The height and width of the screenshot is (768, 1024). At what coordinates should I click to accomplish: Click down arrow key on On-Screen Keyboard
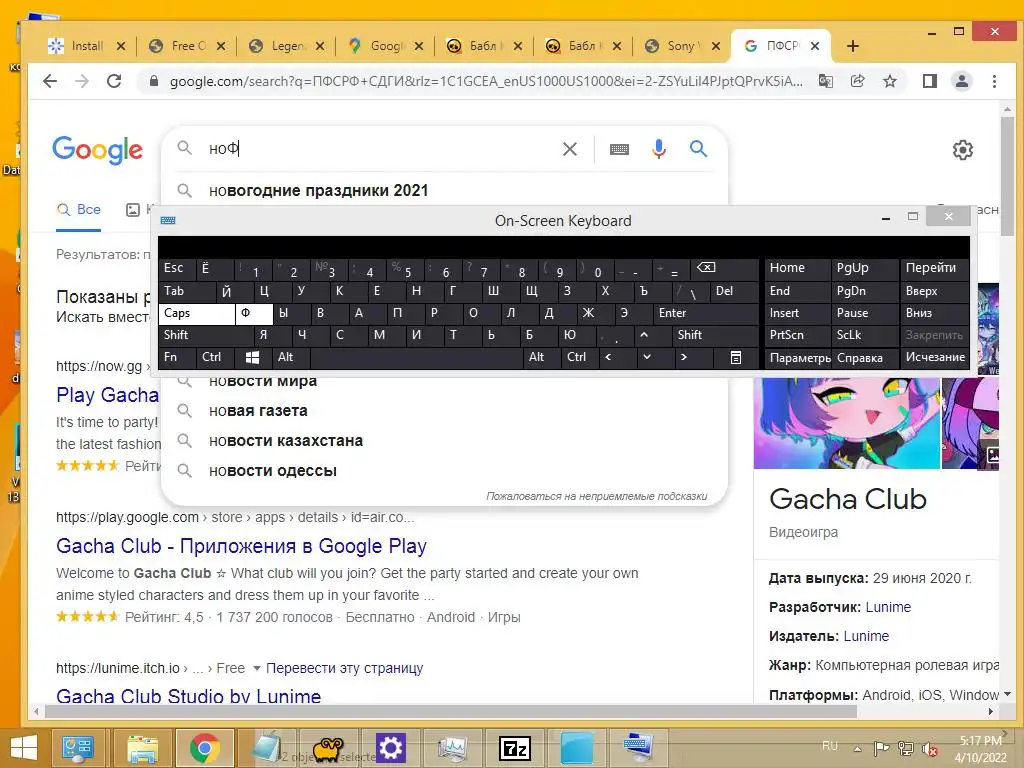coord(647,357)
